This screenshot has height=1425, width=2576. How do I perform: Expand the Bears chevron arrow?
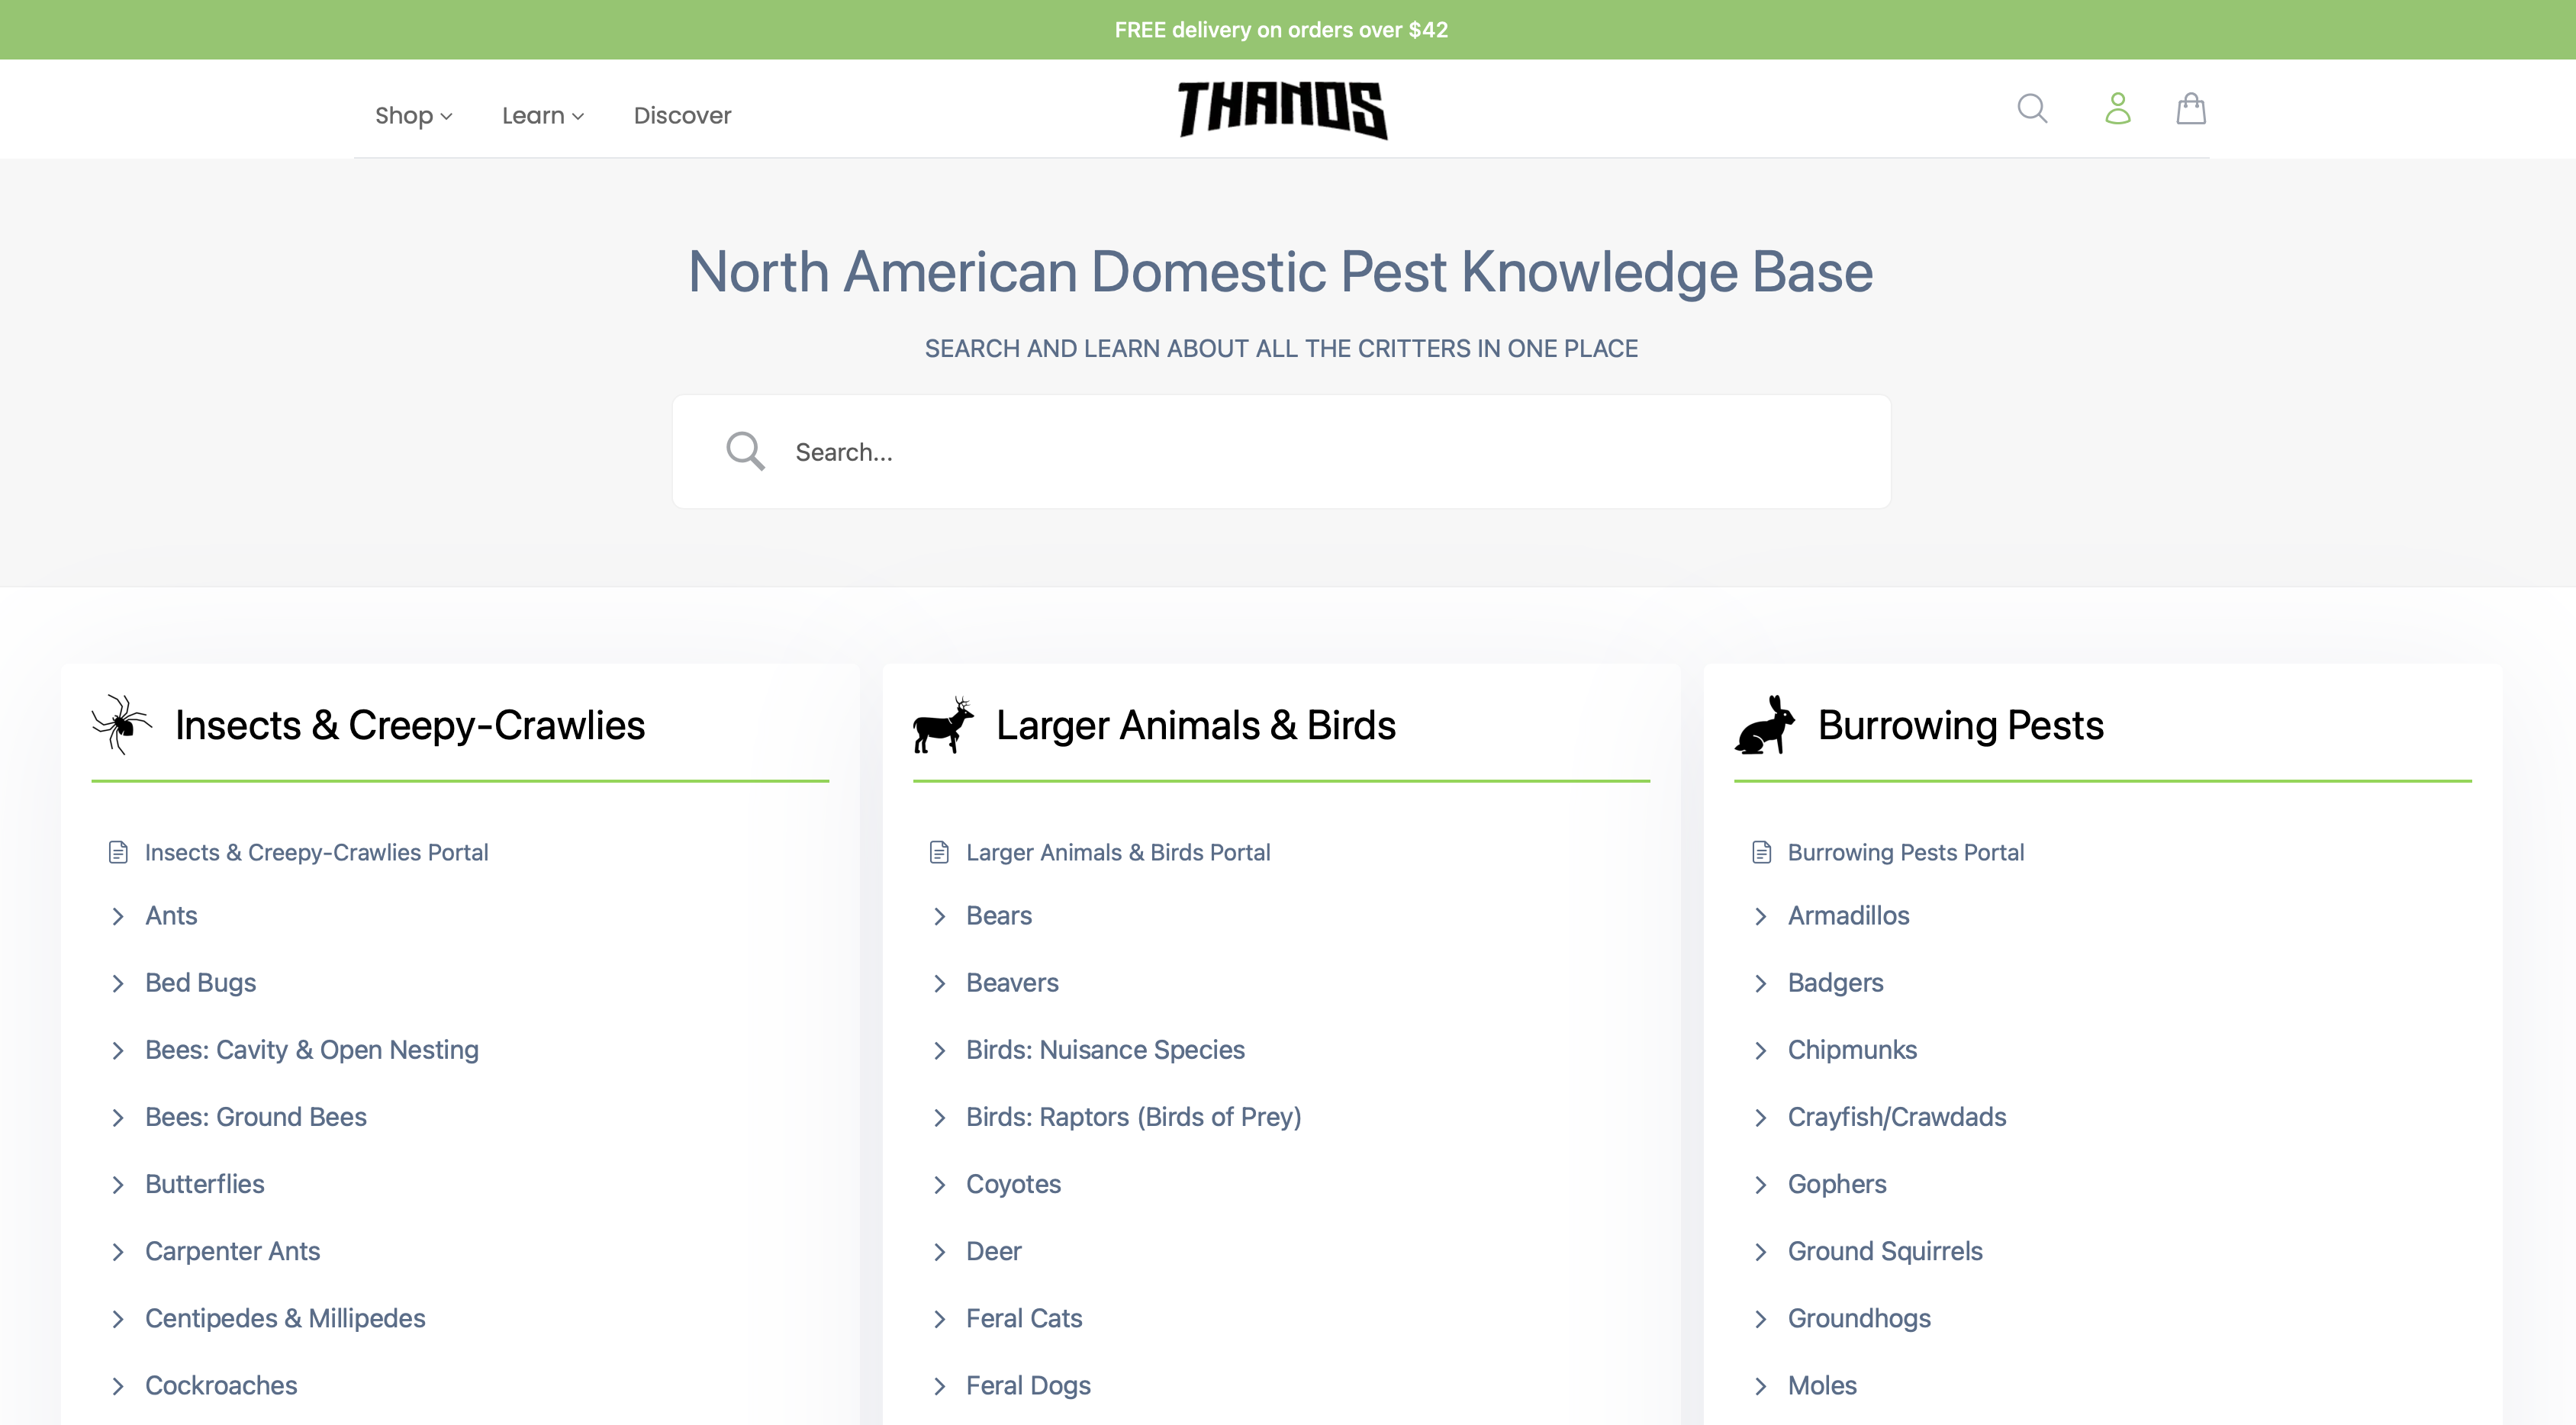coord(939,916)
